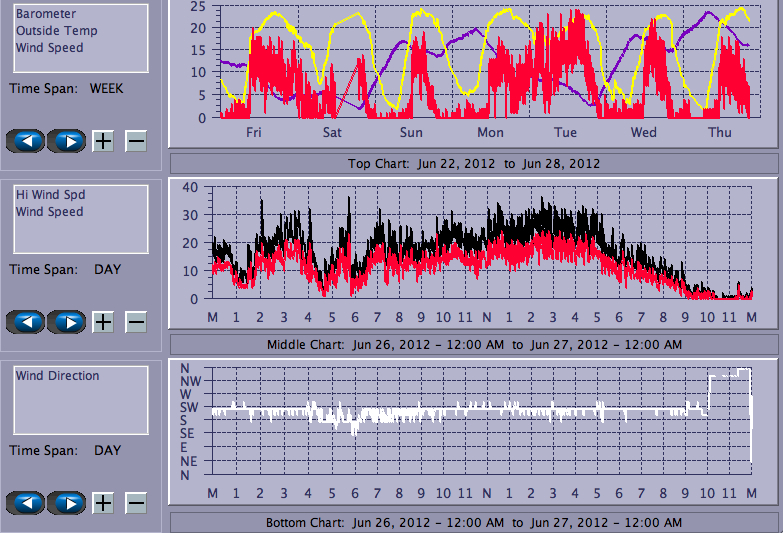Screen dimensions: 783x533
Task: Select Wind Speed in the top chart list
Action: pos(49,47)
